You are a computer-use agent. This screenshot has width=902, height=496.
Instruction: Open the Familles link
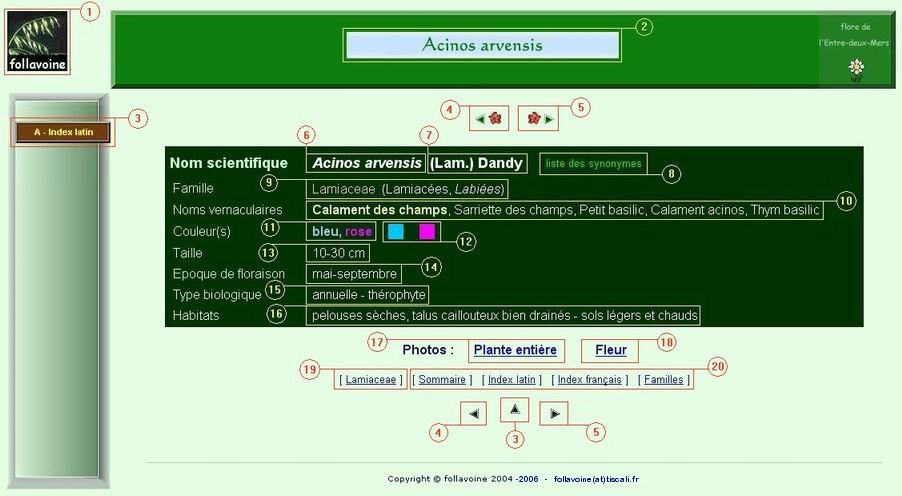pos(664,380)
